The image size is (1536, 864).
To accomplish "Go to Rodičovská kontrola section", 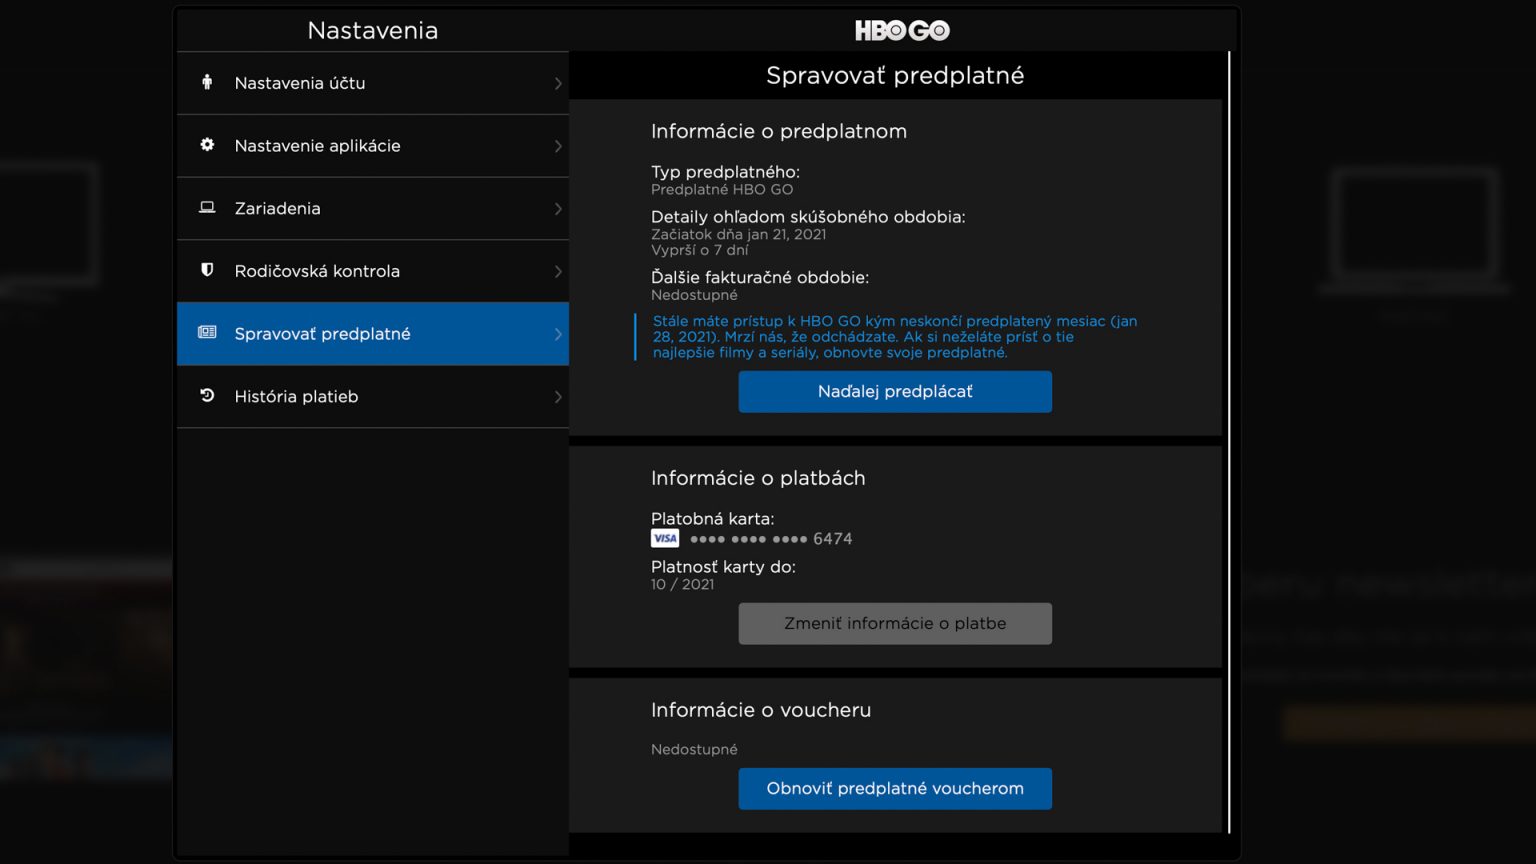I will [373, 271].
